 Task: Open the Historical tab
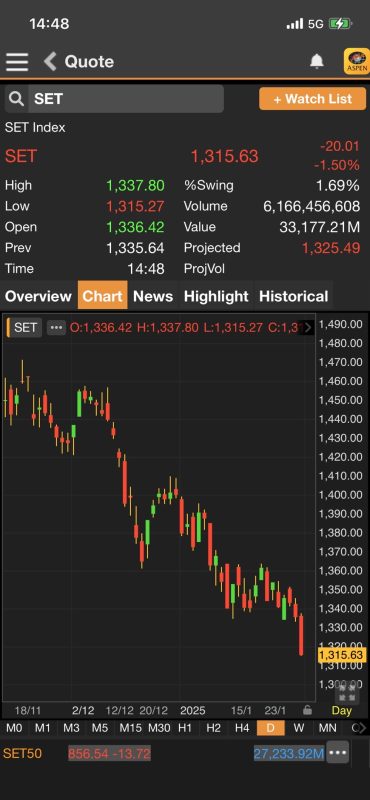(x=294, y=296)
